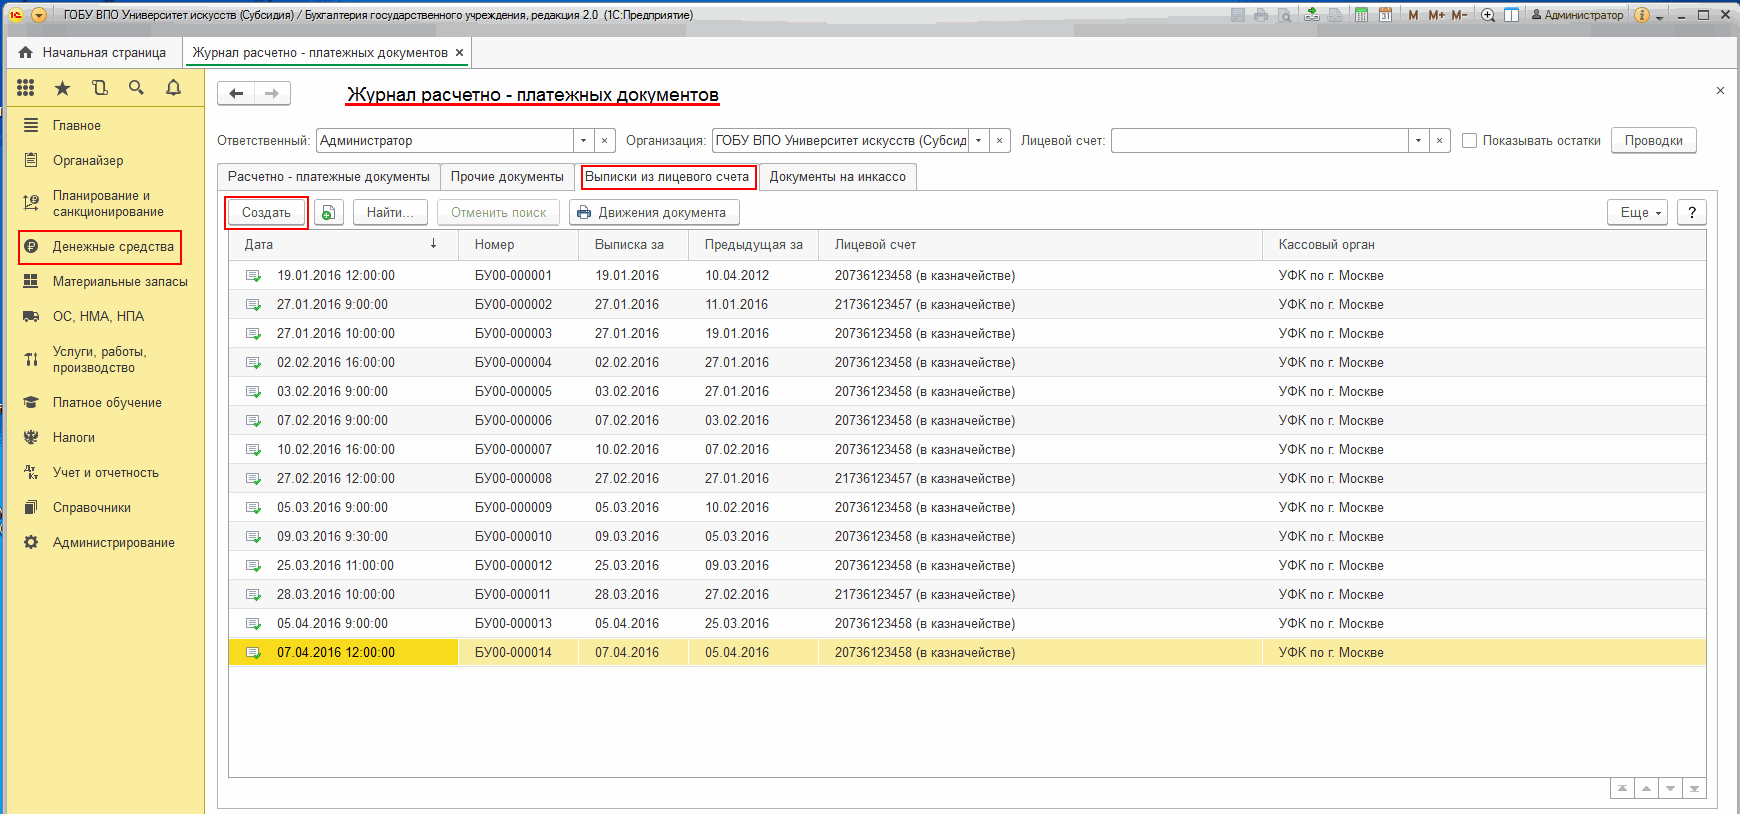1740x814 pixels.
Task: Click document icon in row БУ00-000014
Action: point(253,653)
